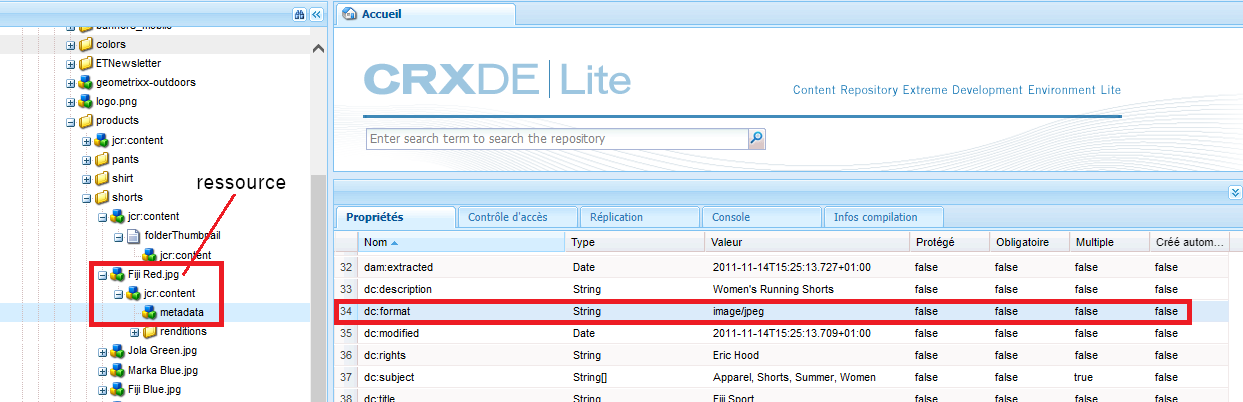Image resolution: width=1243 pixels, height=402 pixels.
Task: Select the 'true' cell in dc:subject row
Action: click(x=1084, y=378)
